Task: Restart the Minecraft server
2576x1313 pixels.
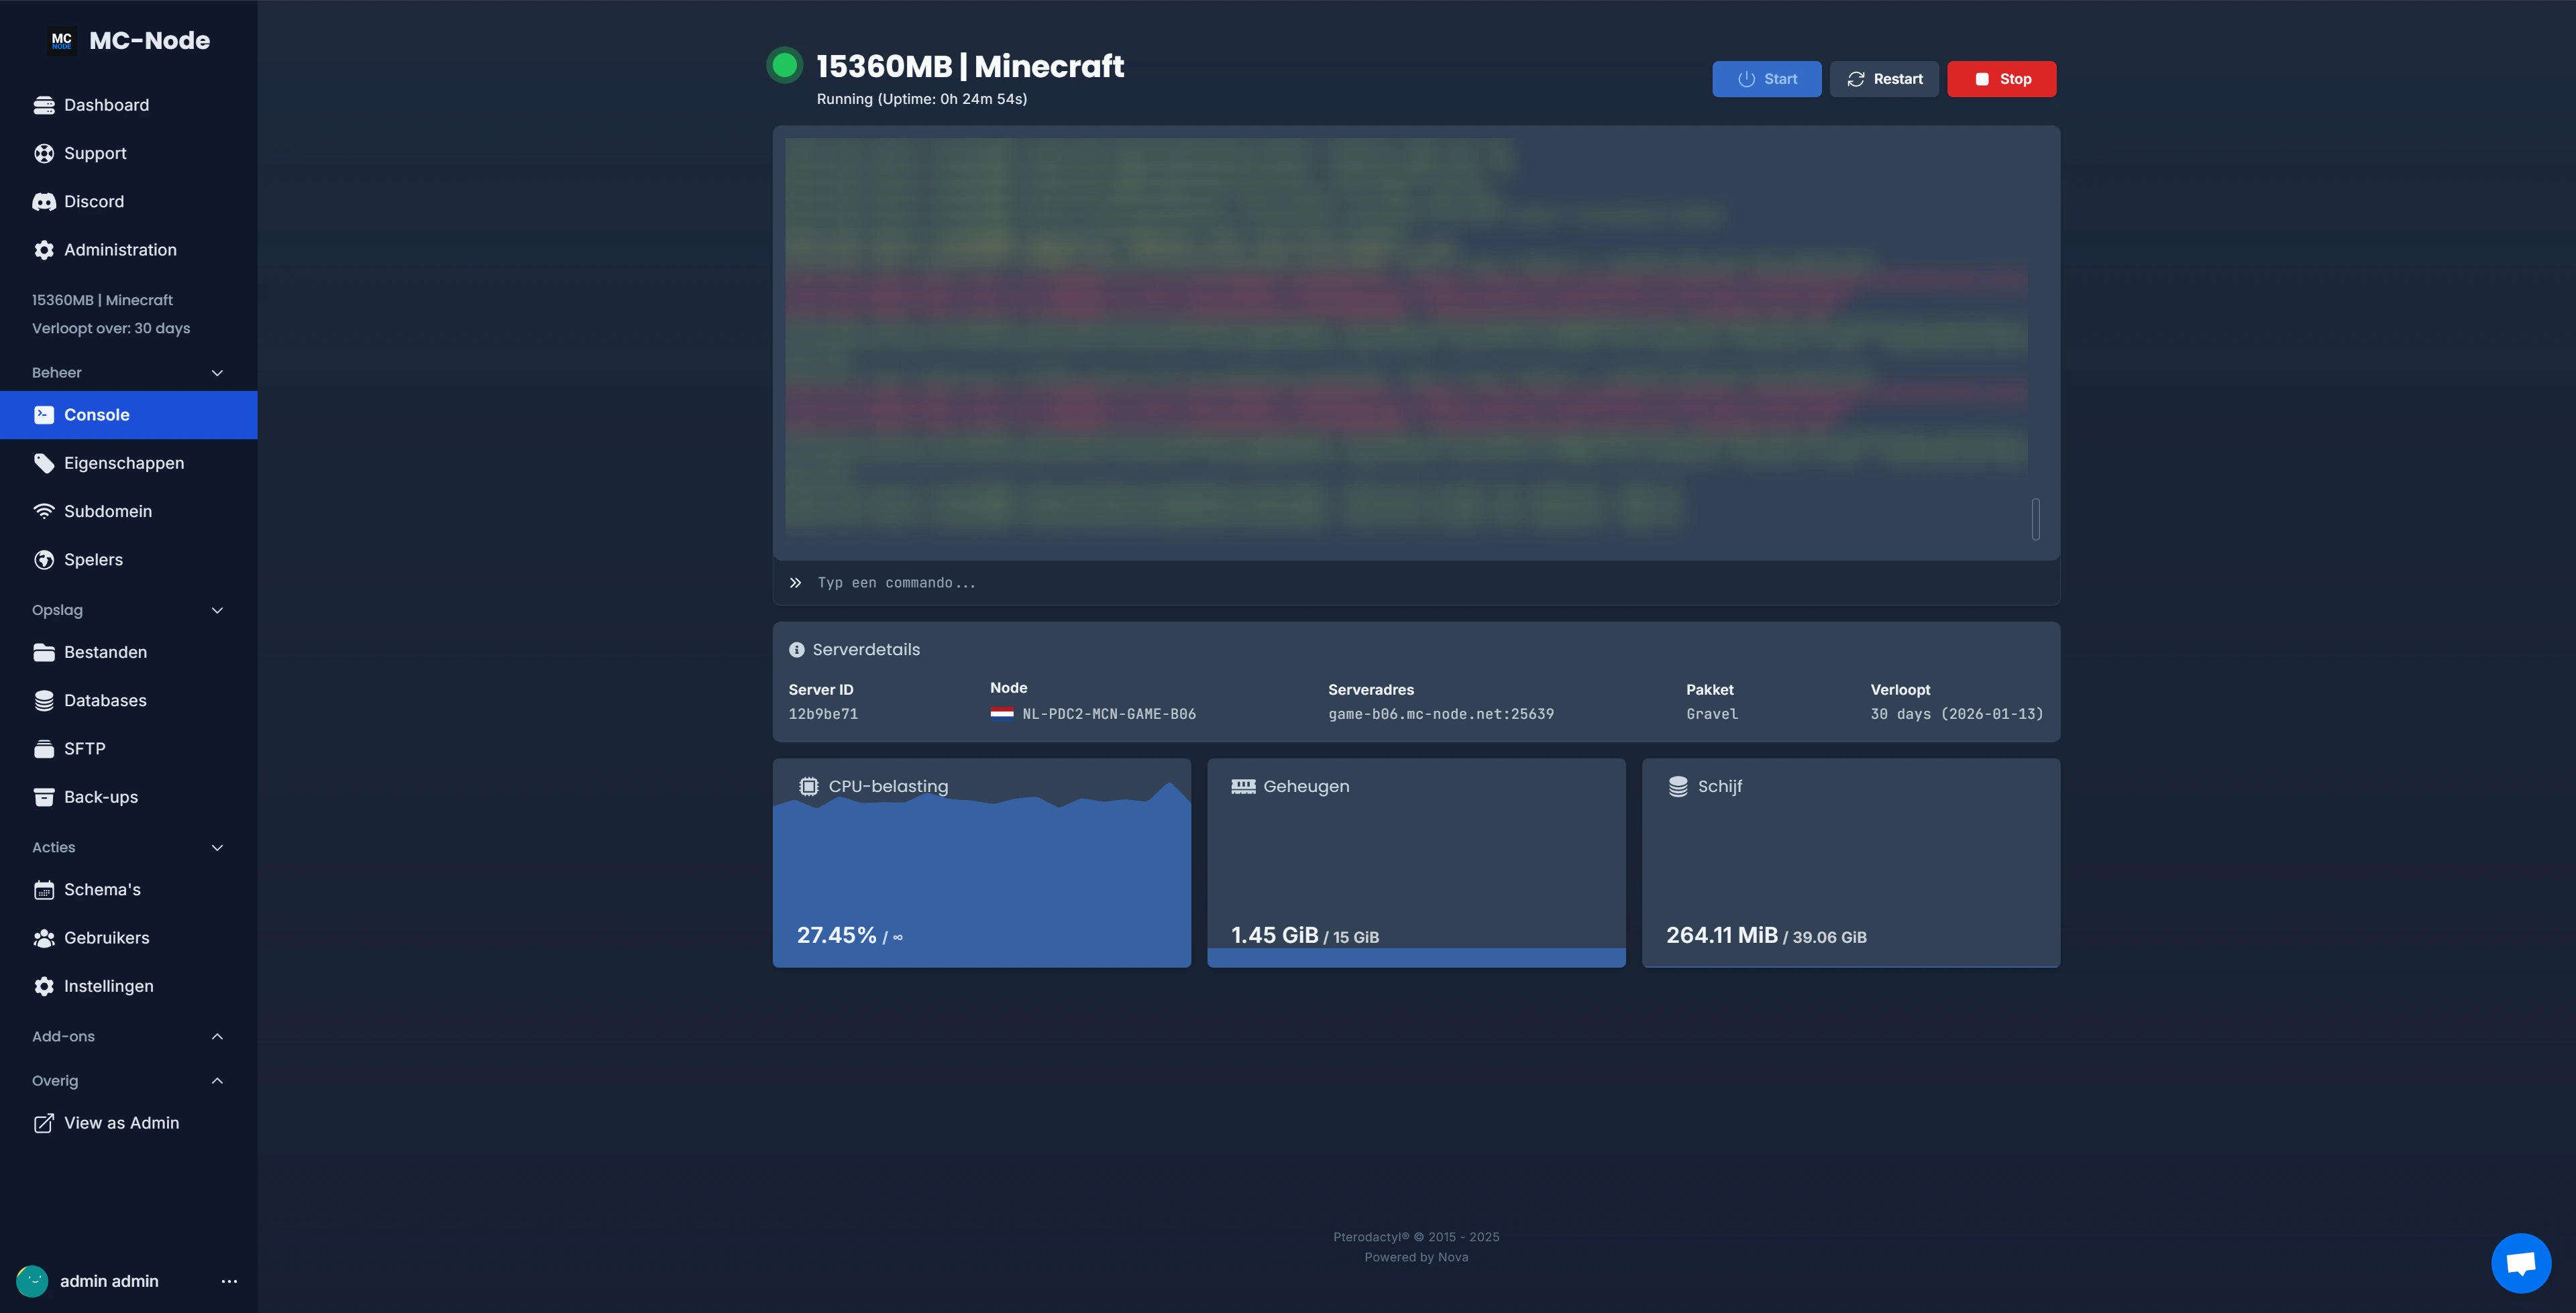Action: [x=1884, y=78]
